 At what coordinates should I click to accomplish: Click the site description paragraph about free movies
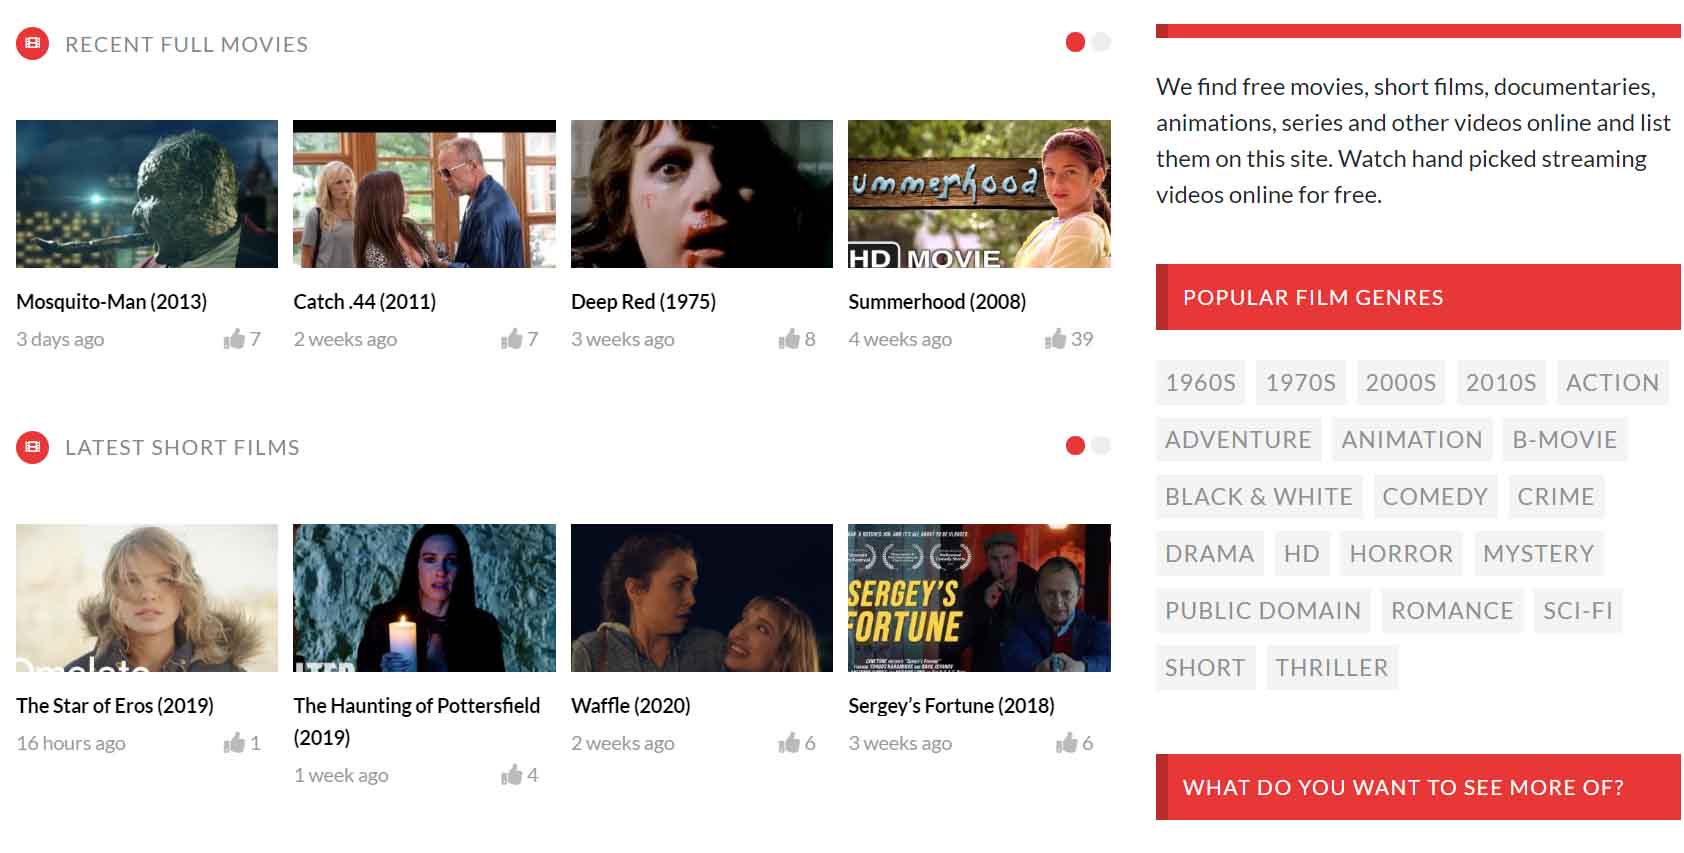[x=1414, y=141]
